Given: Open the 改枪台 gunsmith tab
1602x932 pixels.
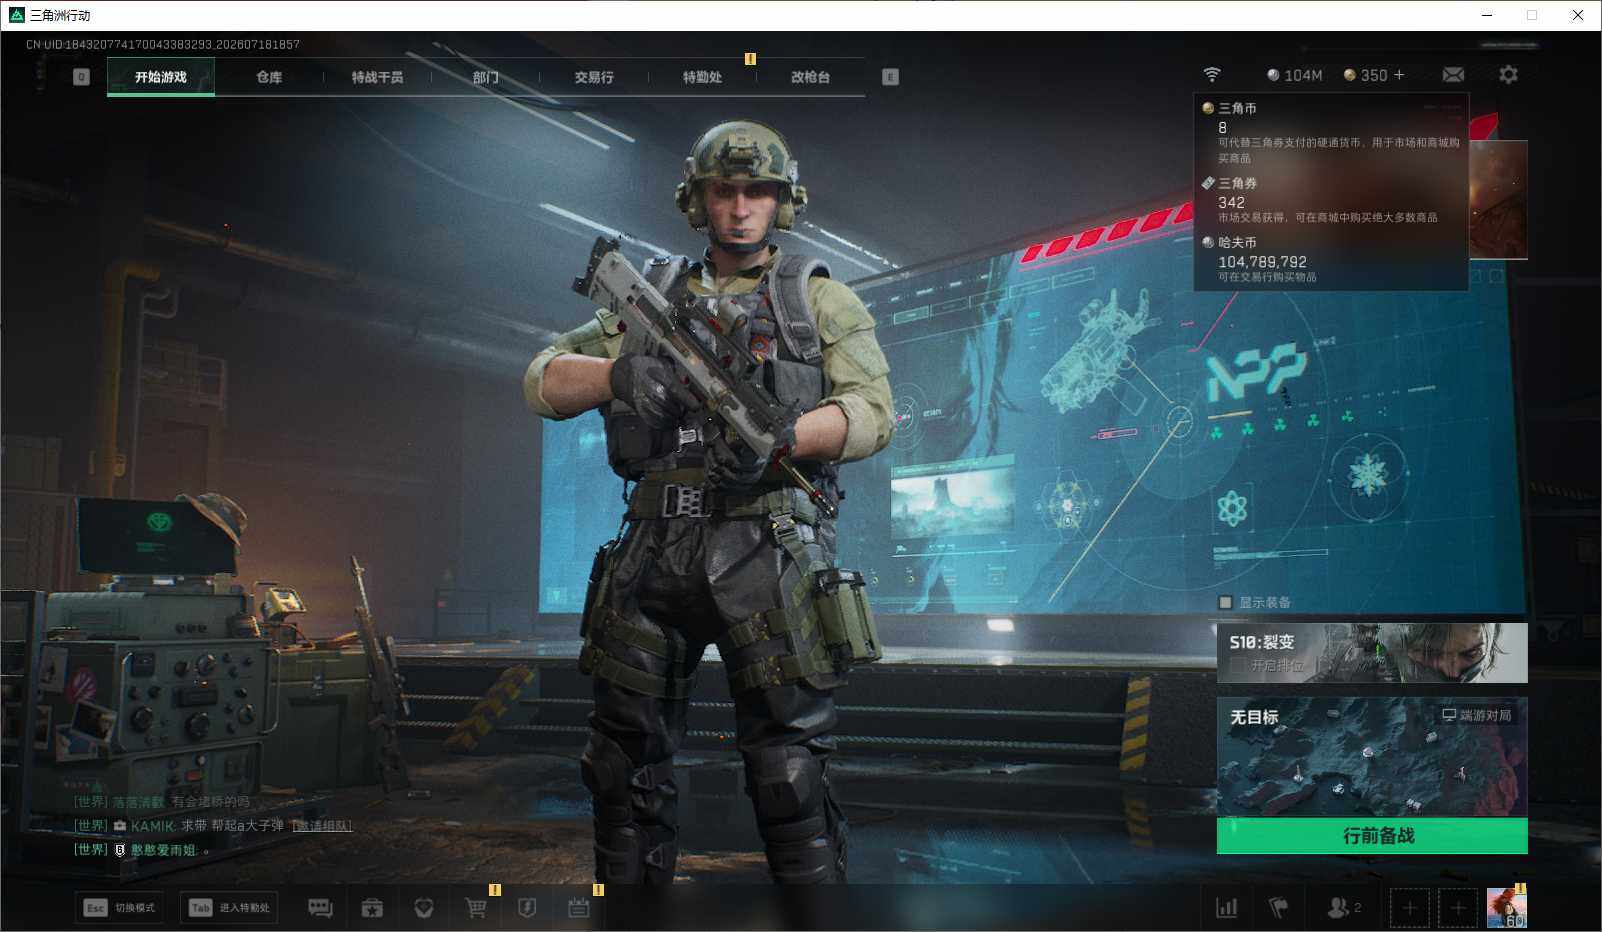Looking at the screenshot, I should coord(810,77).
